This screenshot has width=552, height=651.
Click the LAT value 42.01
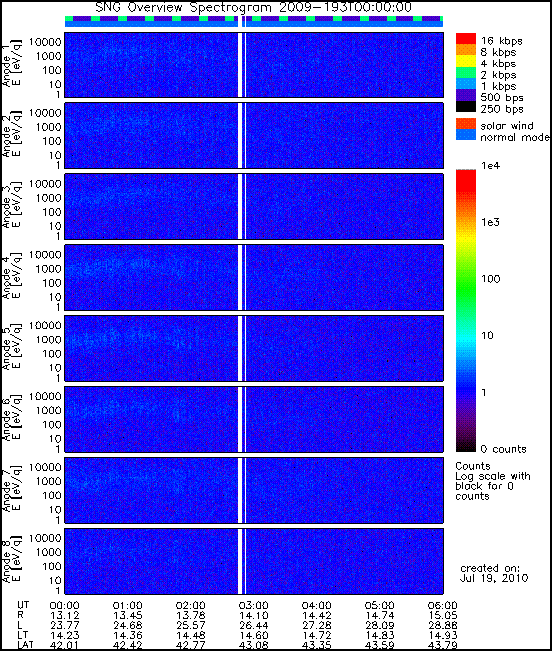coord(64,646)
